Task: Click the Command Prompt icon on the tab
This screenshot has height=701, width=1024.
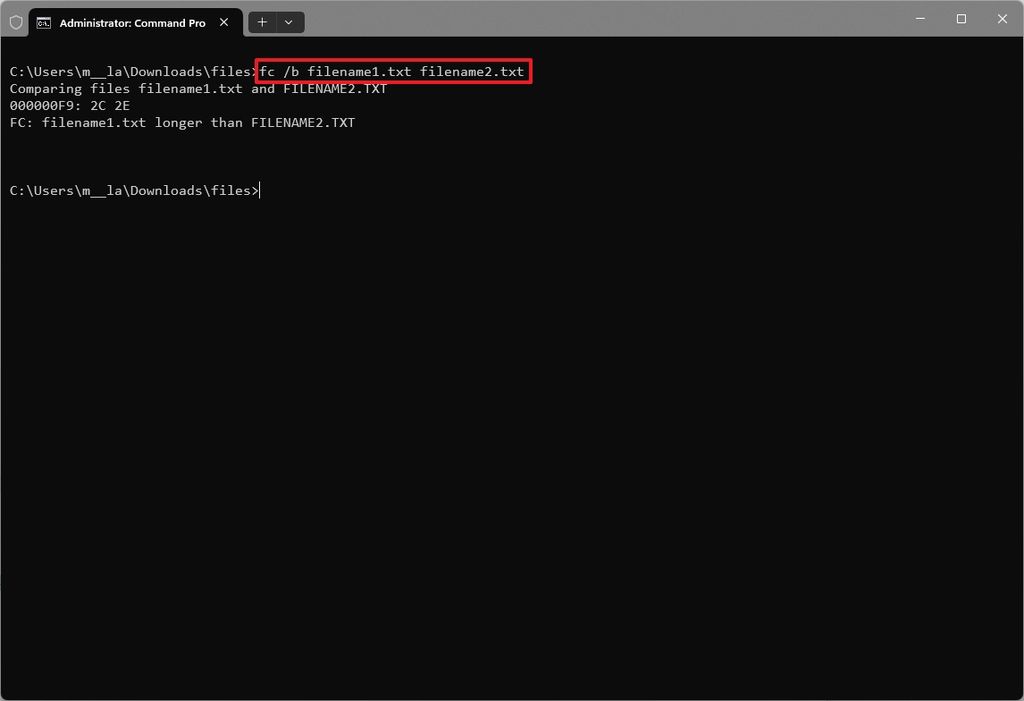Action: pos(42,21)
